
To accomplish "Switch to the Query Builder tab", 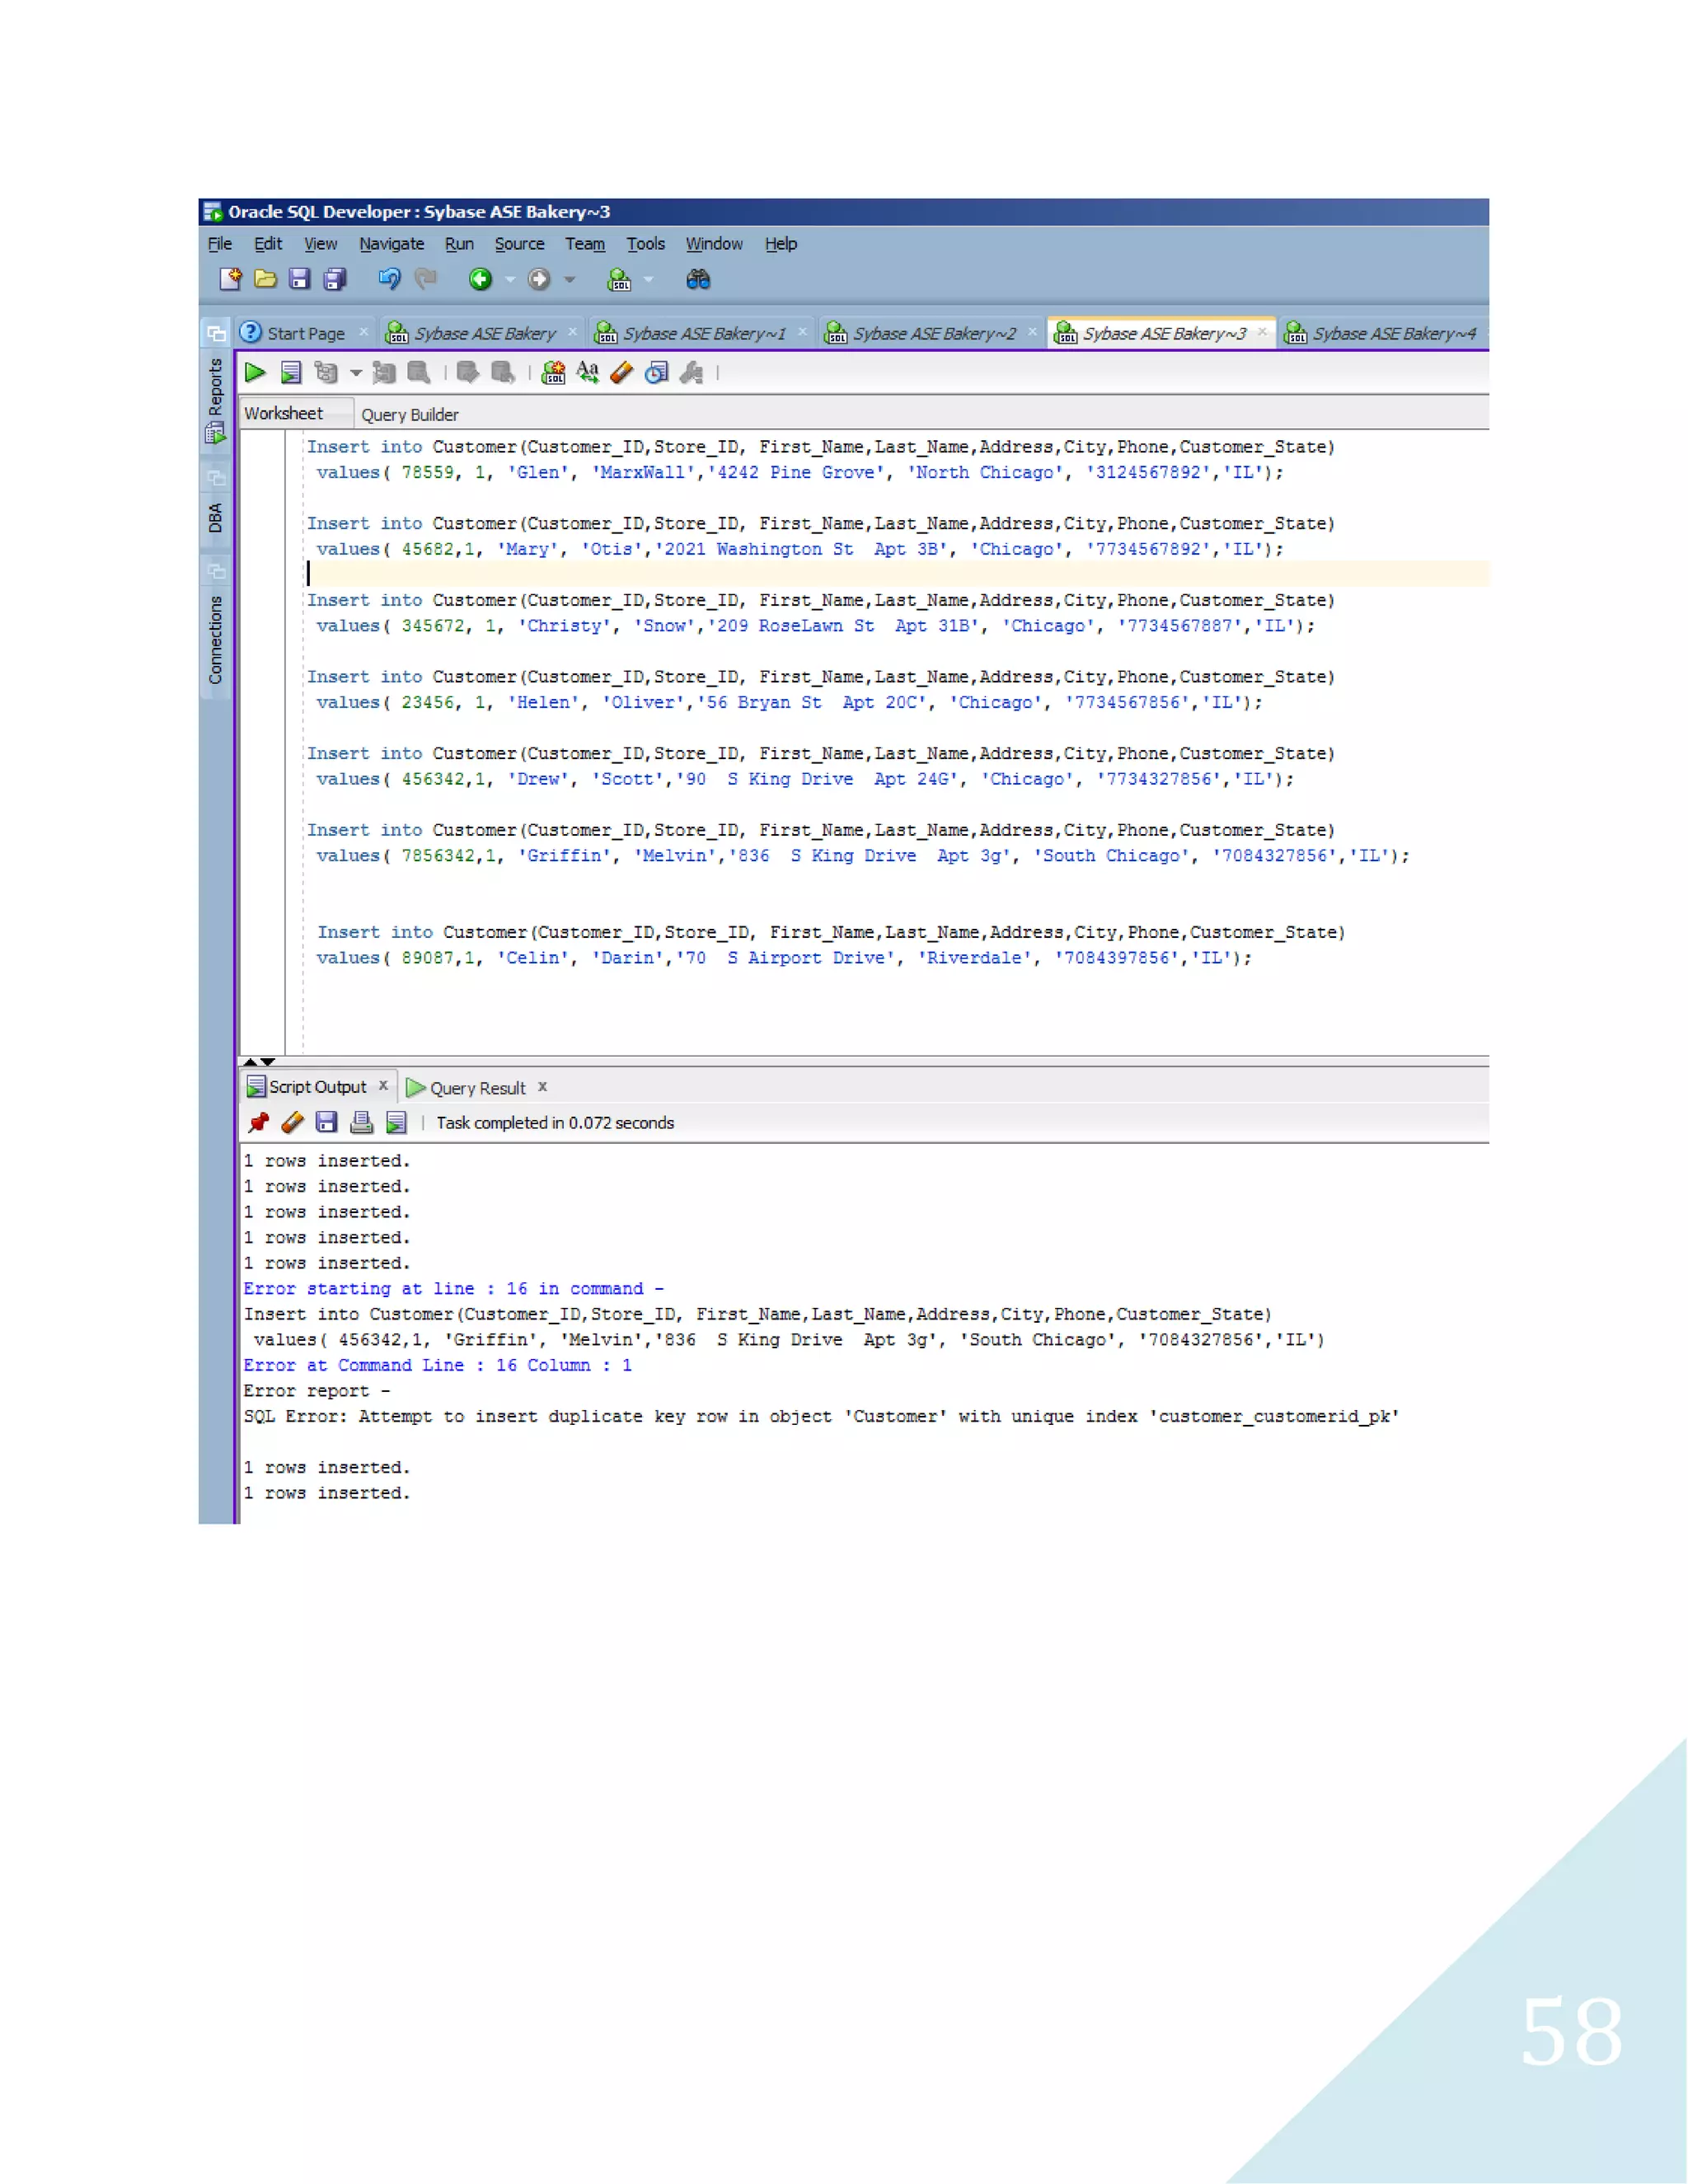I will point(409,415).
